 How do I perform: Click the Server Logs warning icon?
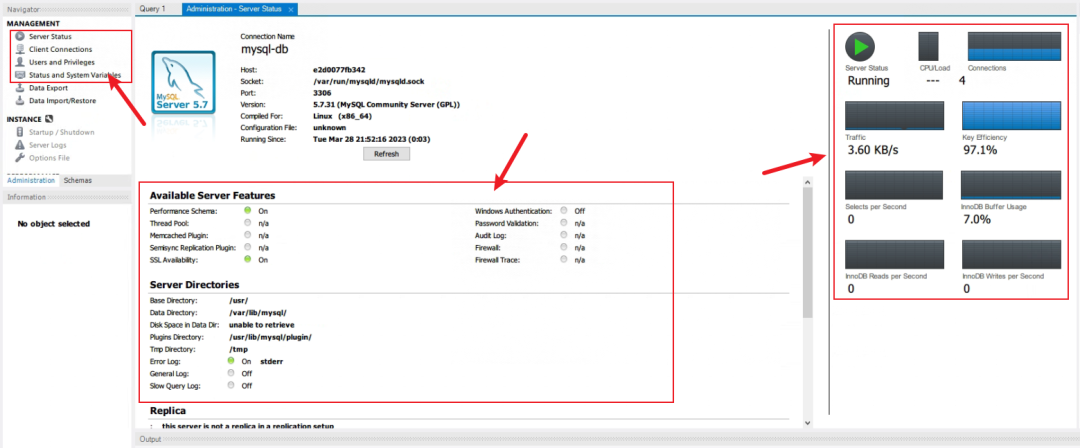click(x=20, y=145)
